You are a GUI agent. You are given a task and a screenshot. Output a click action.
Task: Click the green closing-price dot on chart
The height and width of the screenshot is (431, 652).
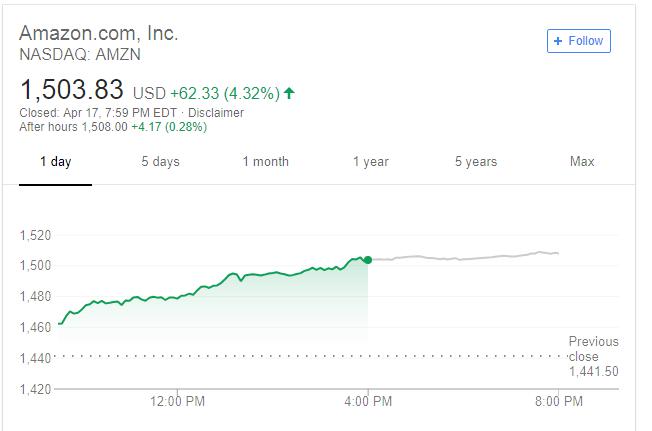(368, 260)
